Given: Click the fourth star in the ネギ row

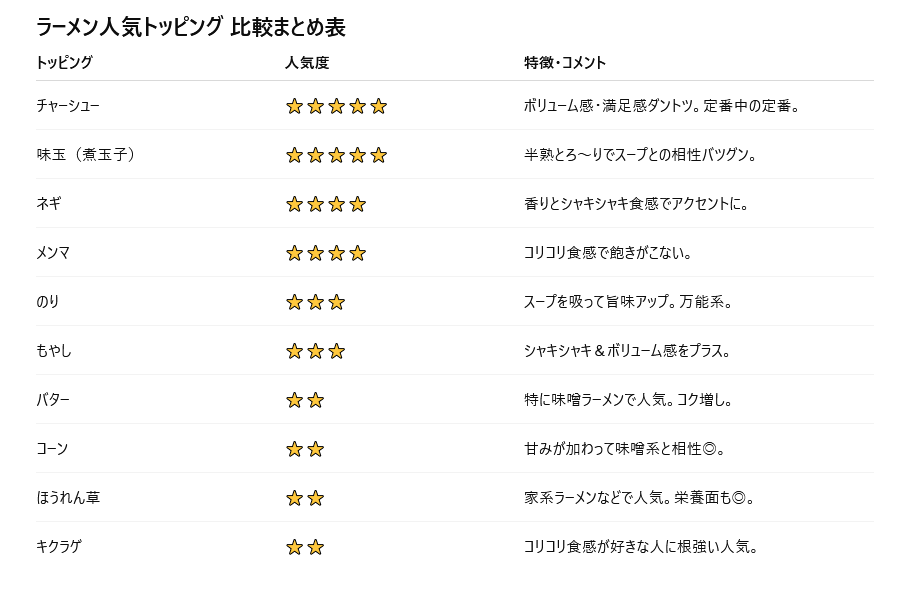Looking at the screenshot, I should (x=357, y=204).
